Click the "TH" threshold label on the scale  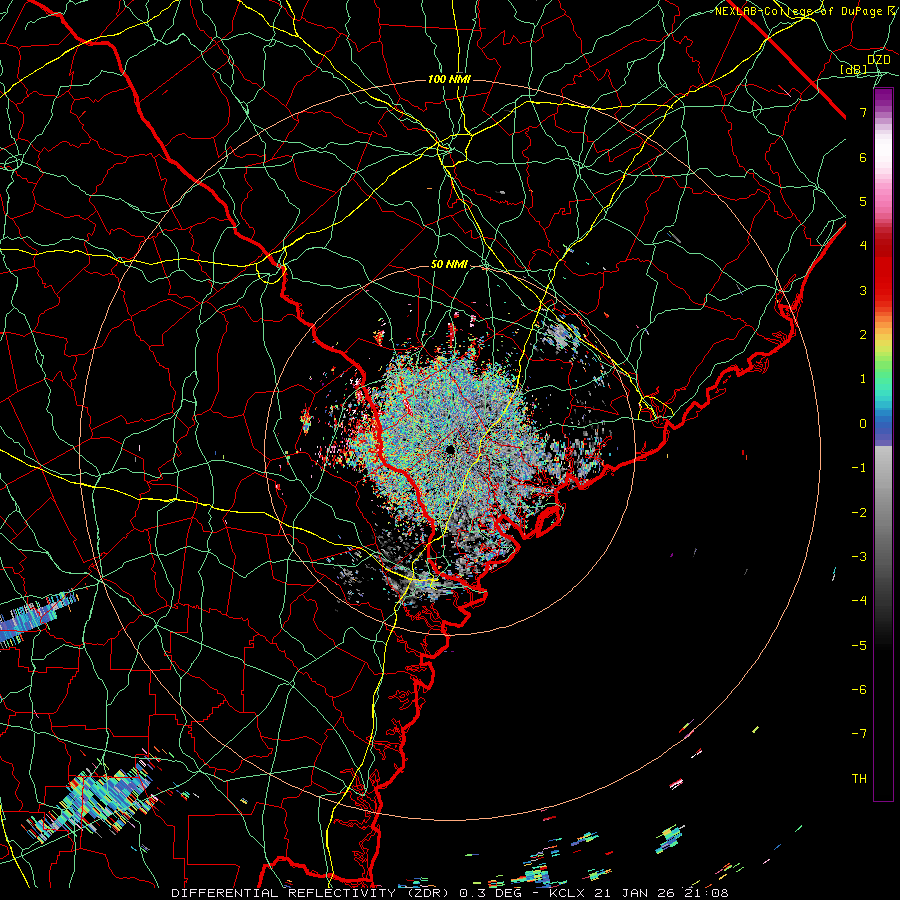[x=859, y=779]
